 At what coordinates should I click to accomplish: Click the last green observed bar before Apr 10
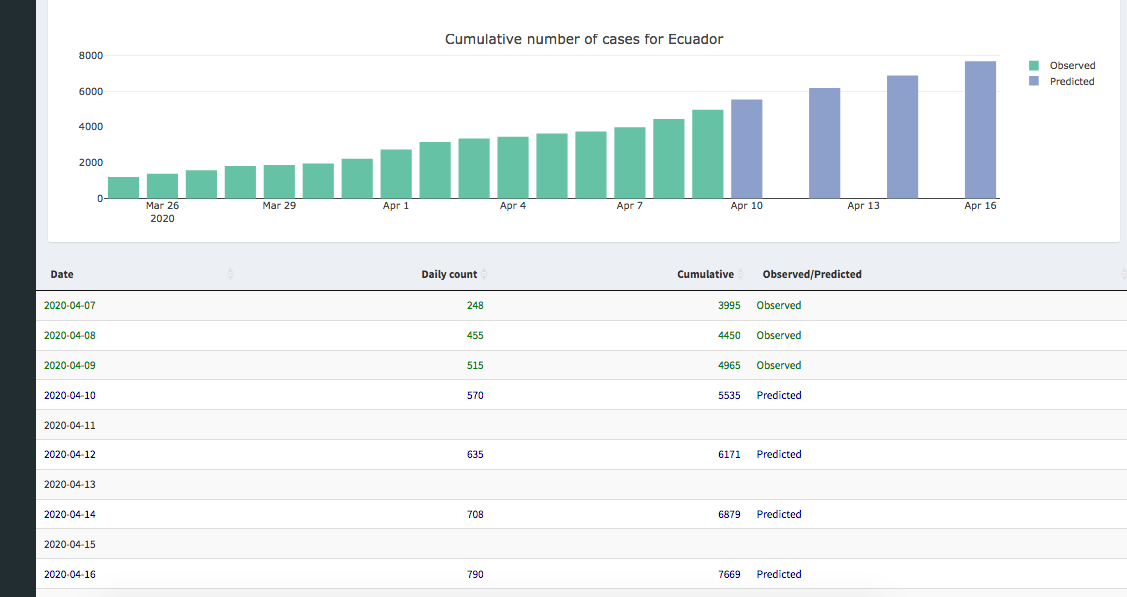707,154
